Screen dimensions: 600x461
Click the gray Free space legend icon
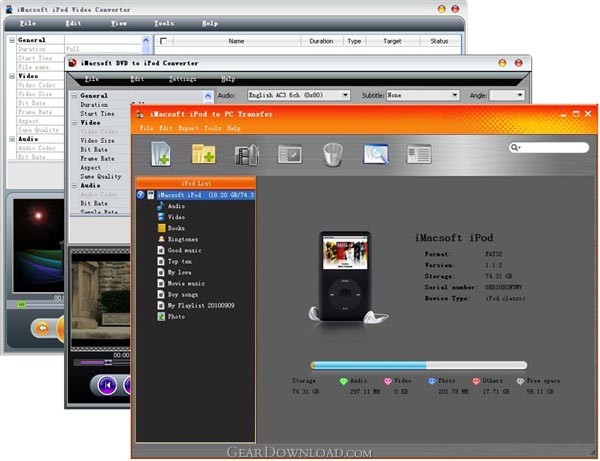tap(520, 381)
